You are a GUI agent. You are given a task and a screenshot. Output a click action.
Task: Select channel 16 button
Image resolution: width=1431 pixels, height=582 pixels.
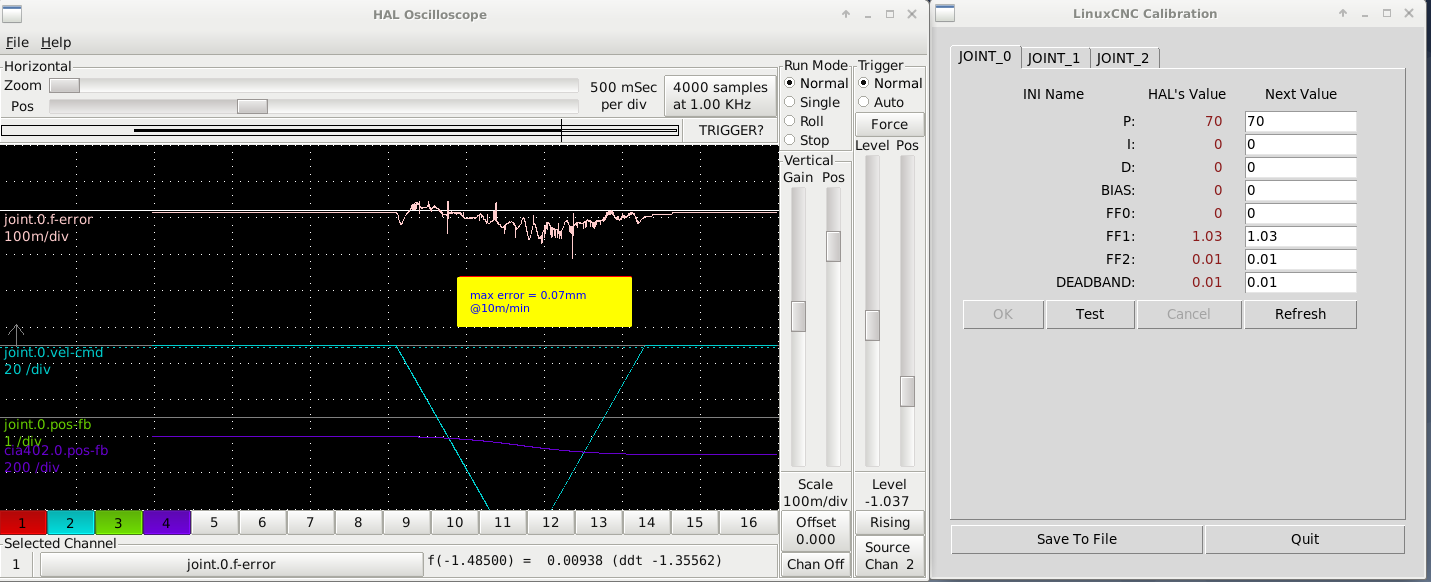[x=748, y=522]
